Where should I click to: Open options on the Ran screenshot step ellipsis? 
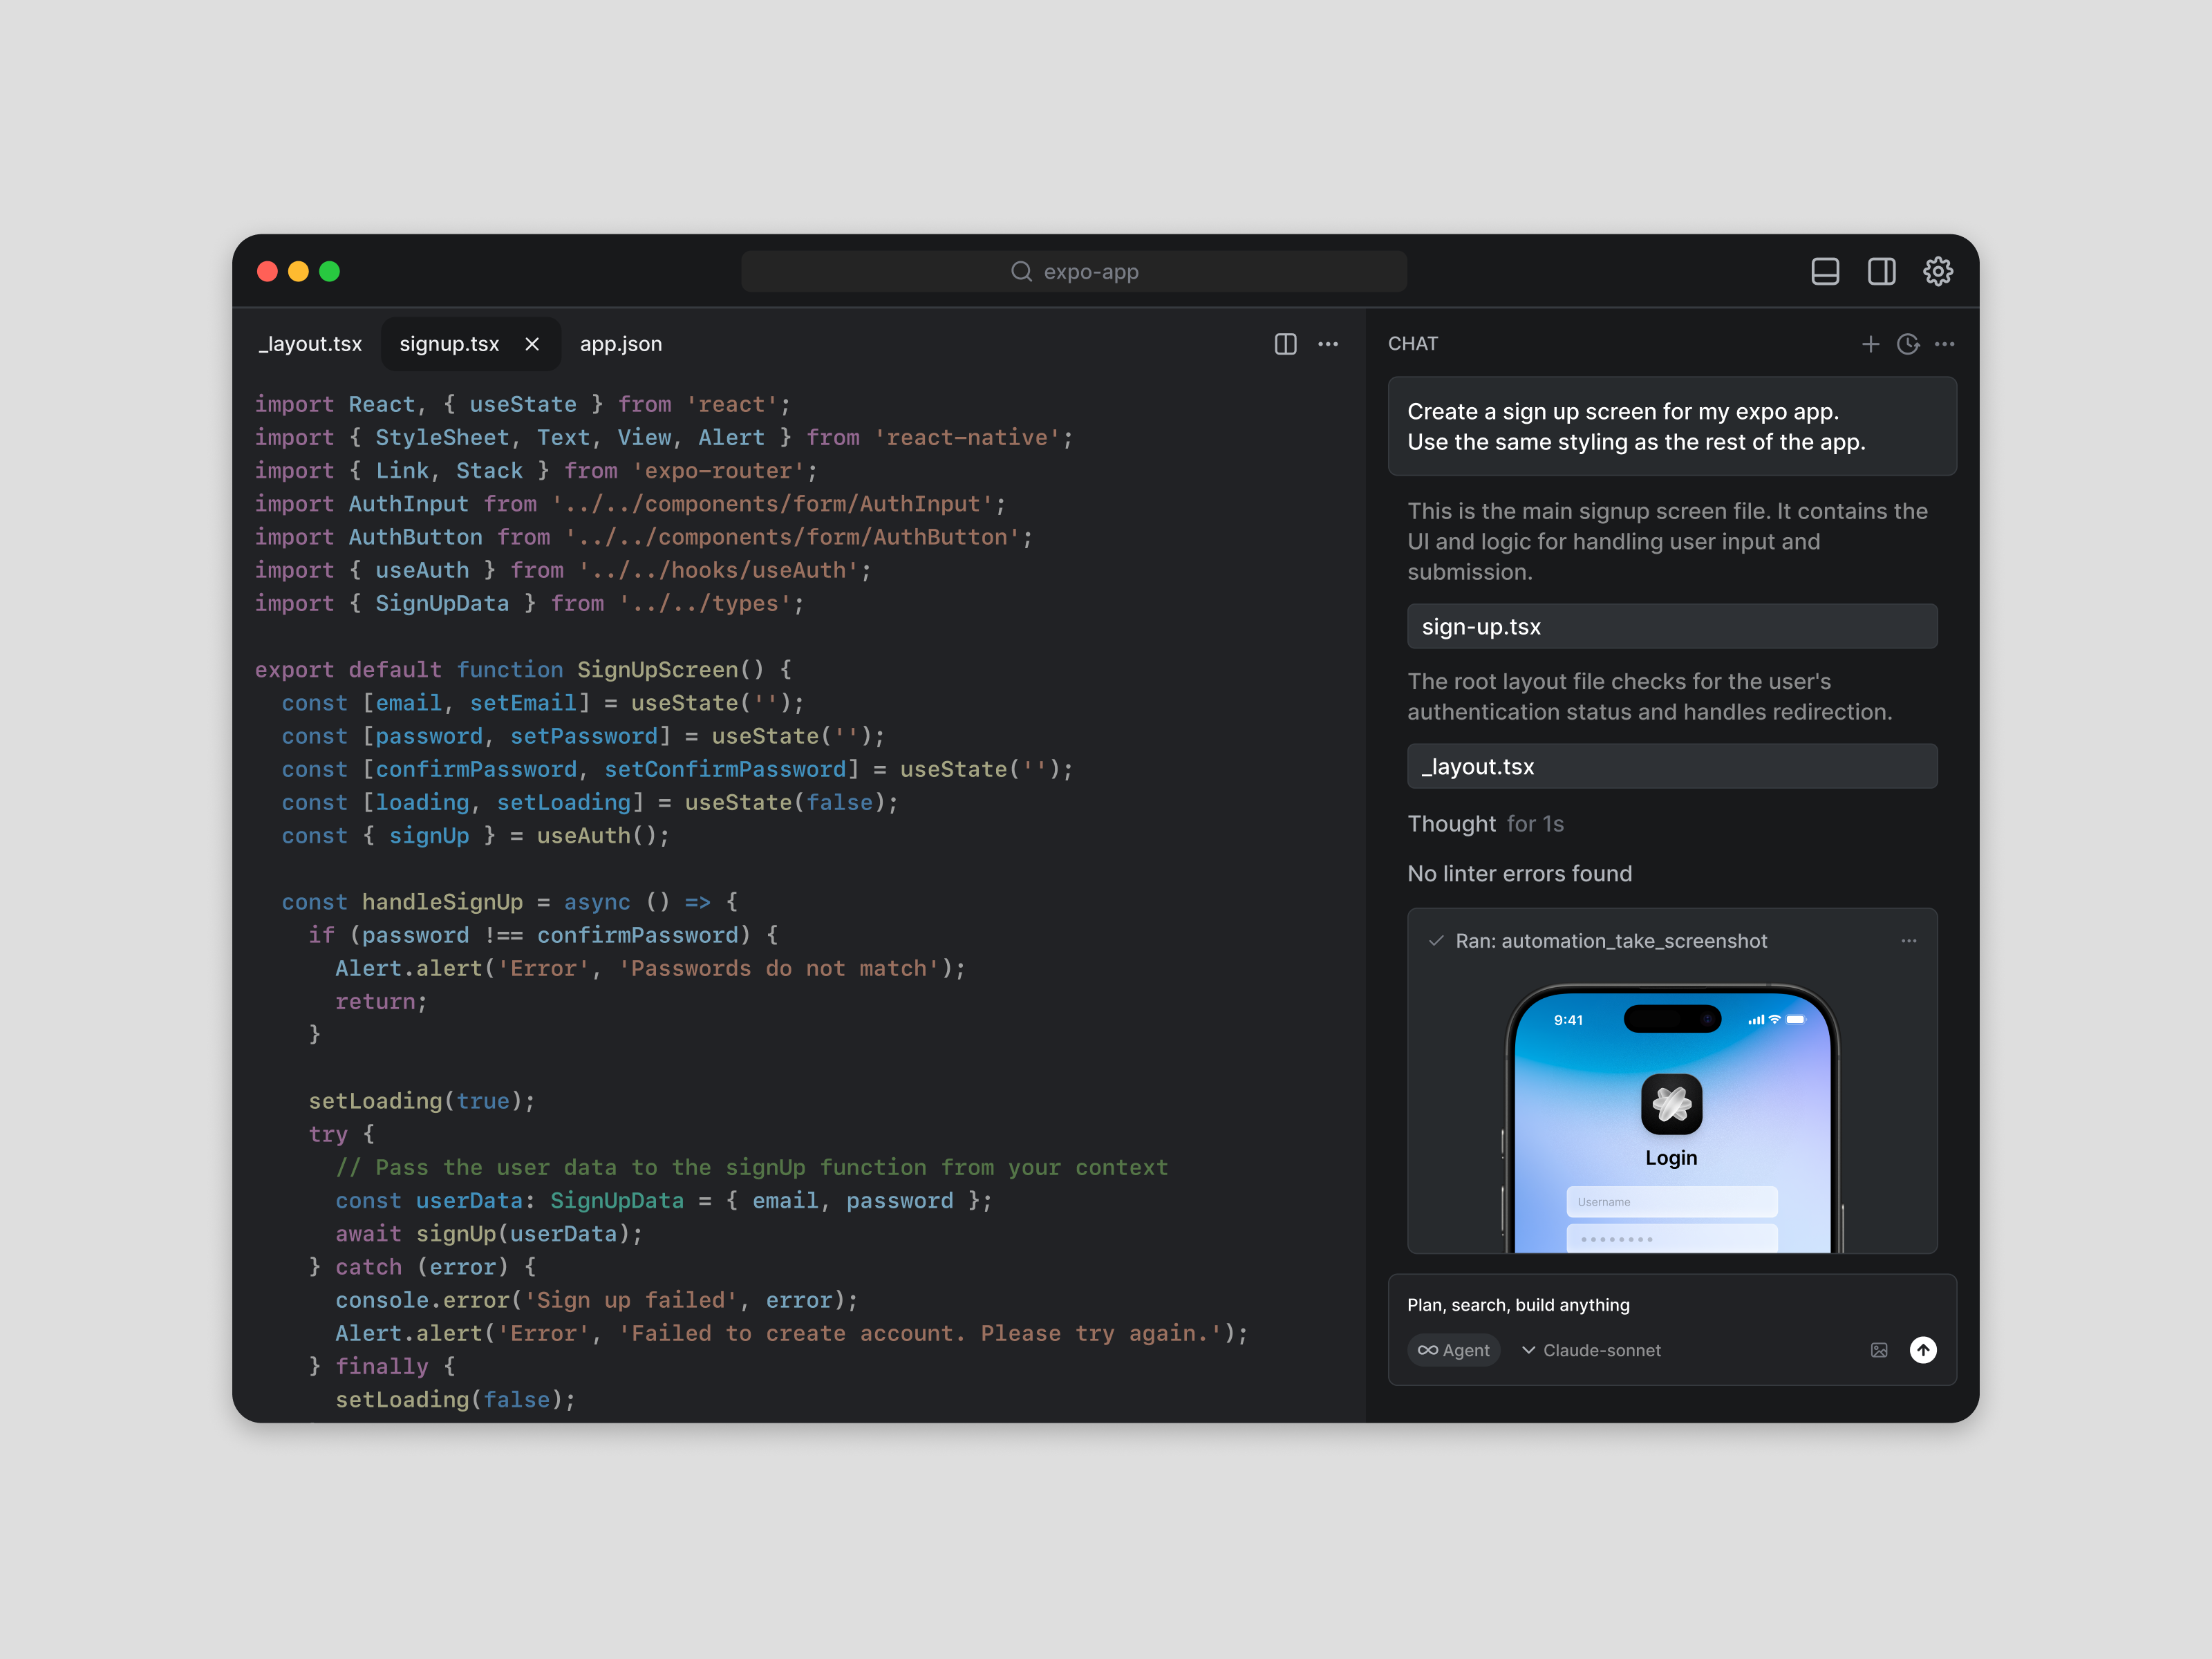(1908, 941)
